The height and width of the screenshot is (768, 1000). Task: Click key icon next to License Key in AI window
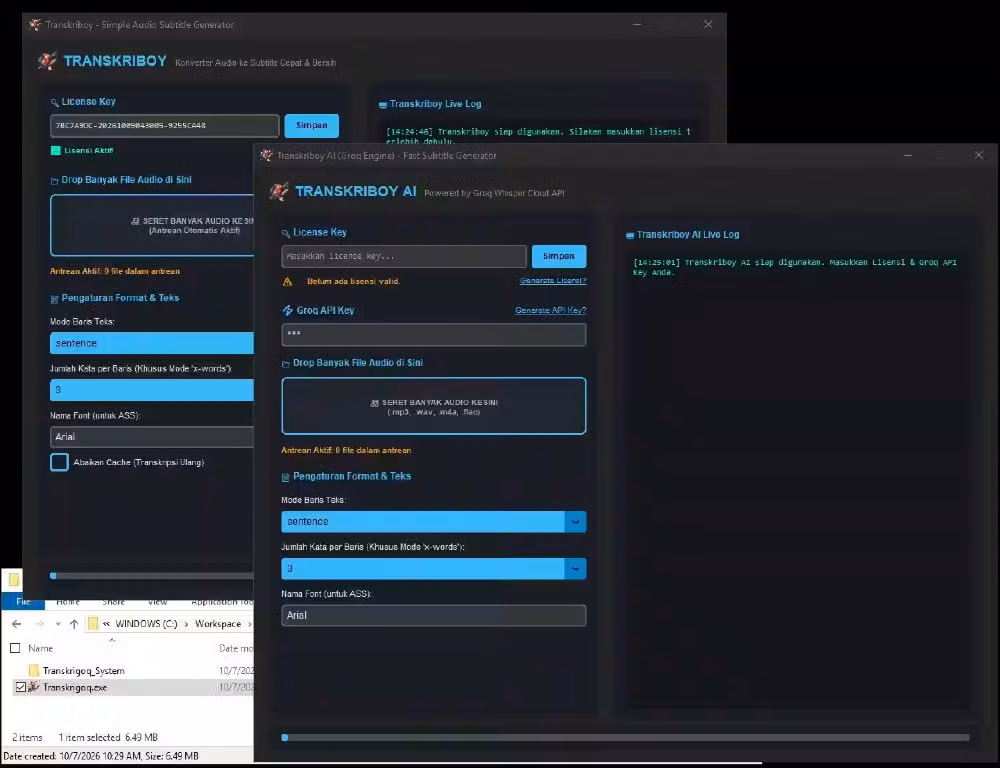286,233
